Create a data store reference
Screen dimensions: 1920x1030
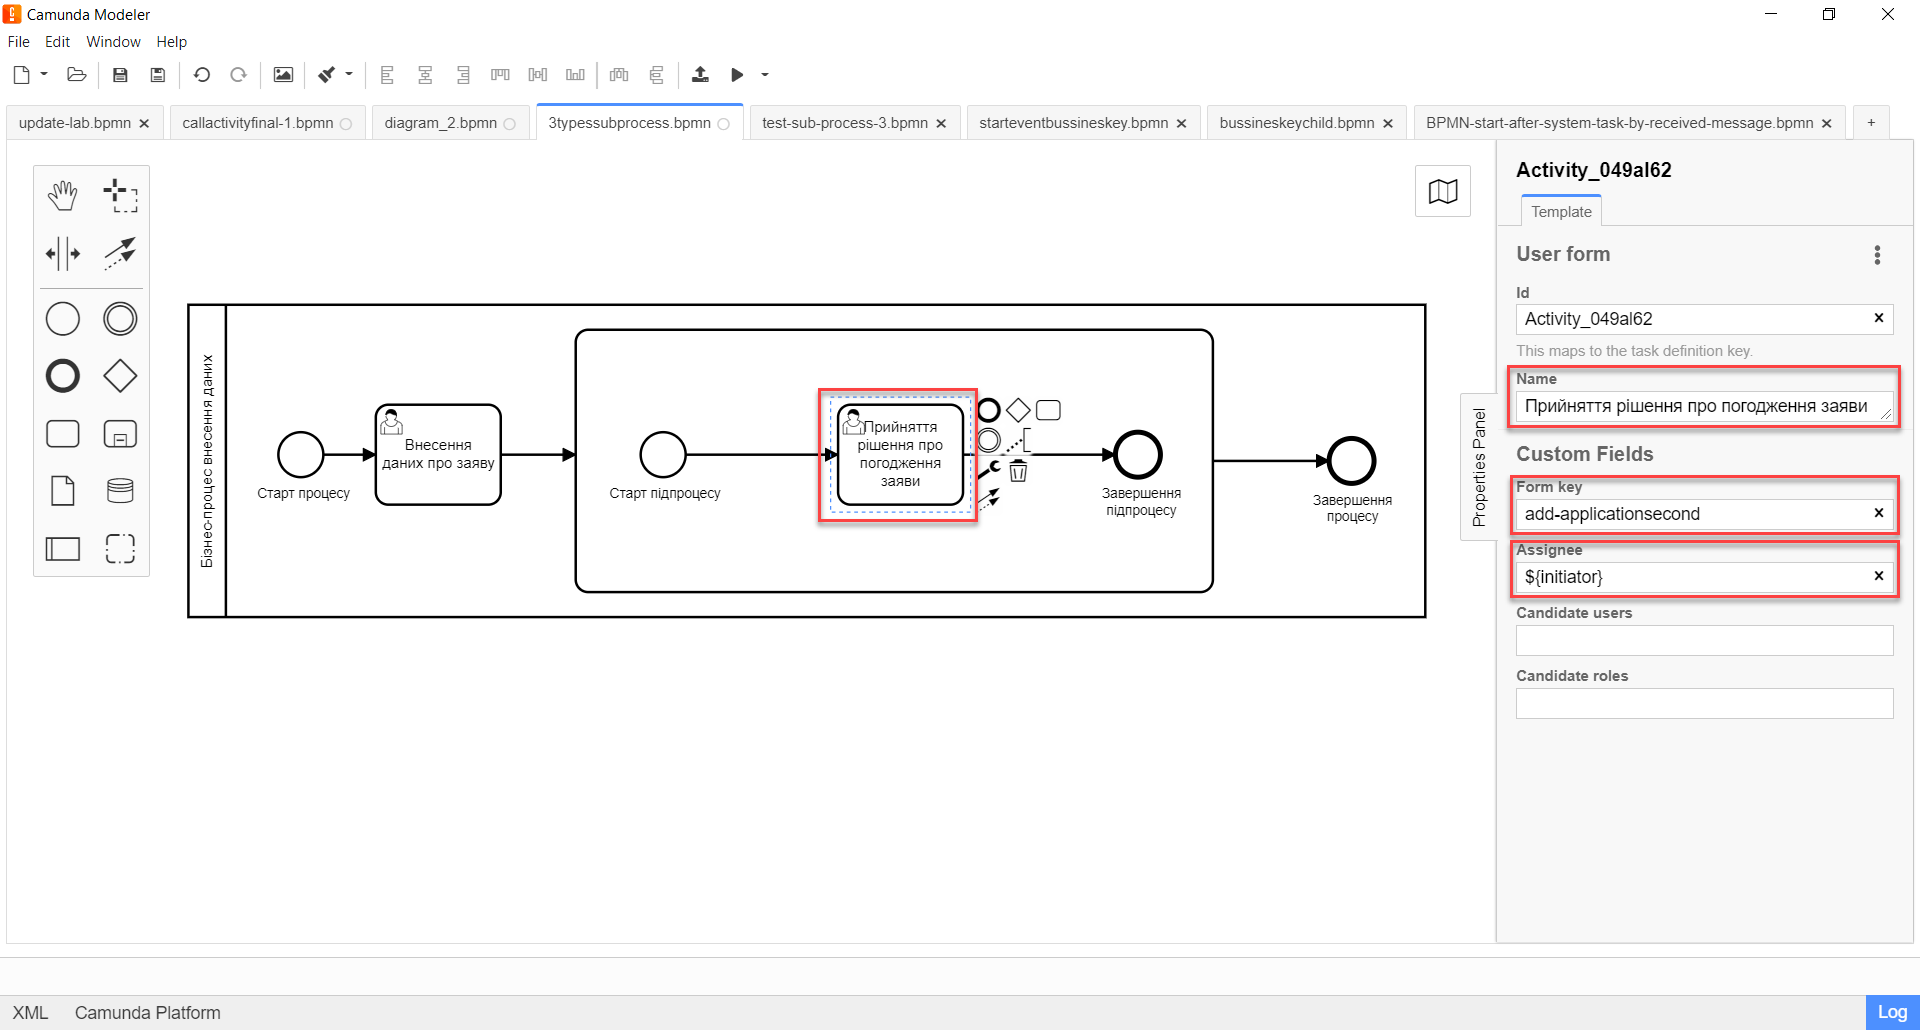click(120, 491)
